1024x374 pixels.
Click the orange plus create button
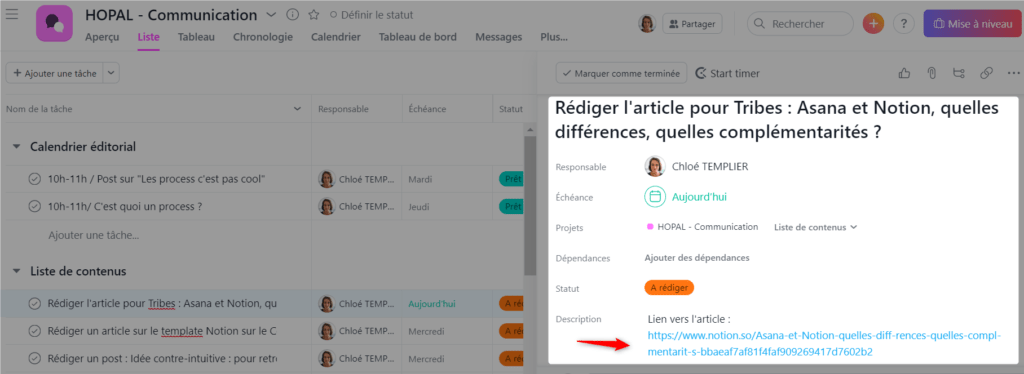(x=873, y=24)
